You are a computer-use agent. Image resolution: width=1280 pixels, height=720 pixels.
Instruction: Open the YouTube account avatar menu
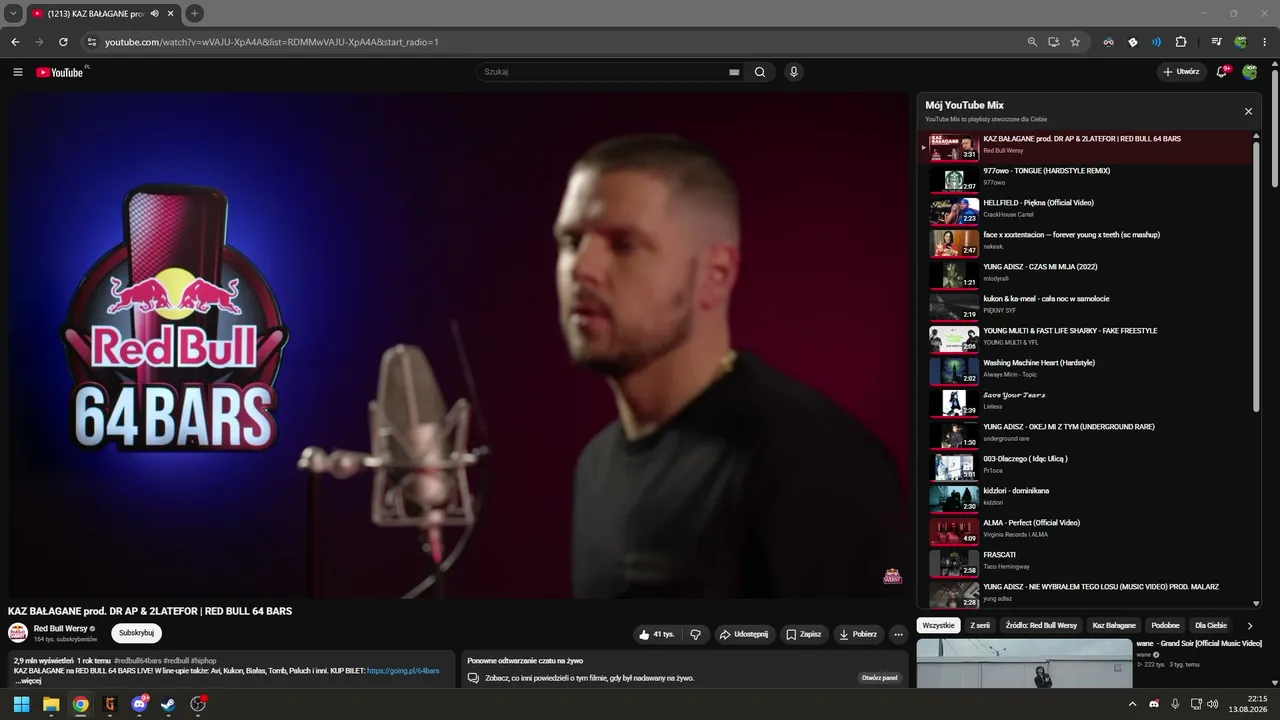1250,72
